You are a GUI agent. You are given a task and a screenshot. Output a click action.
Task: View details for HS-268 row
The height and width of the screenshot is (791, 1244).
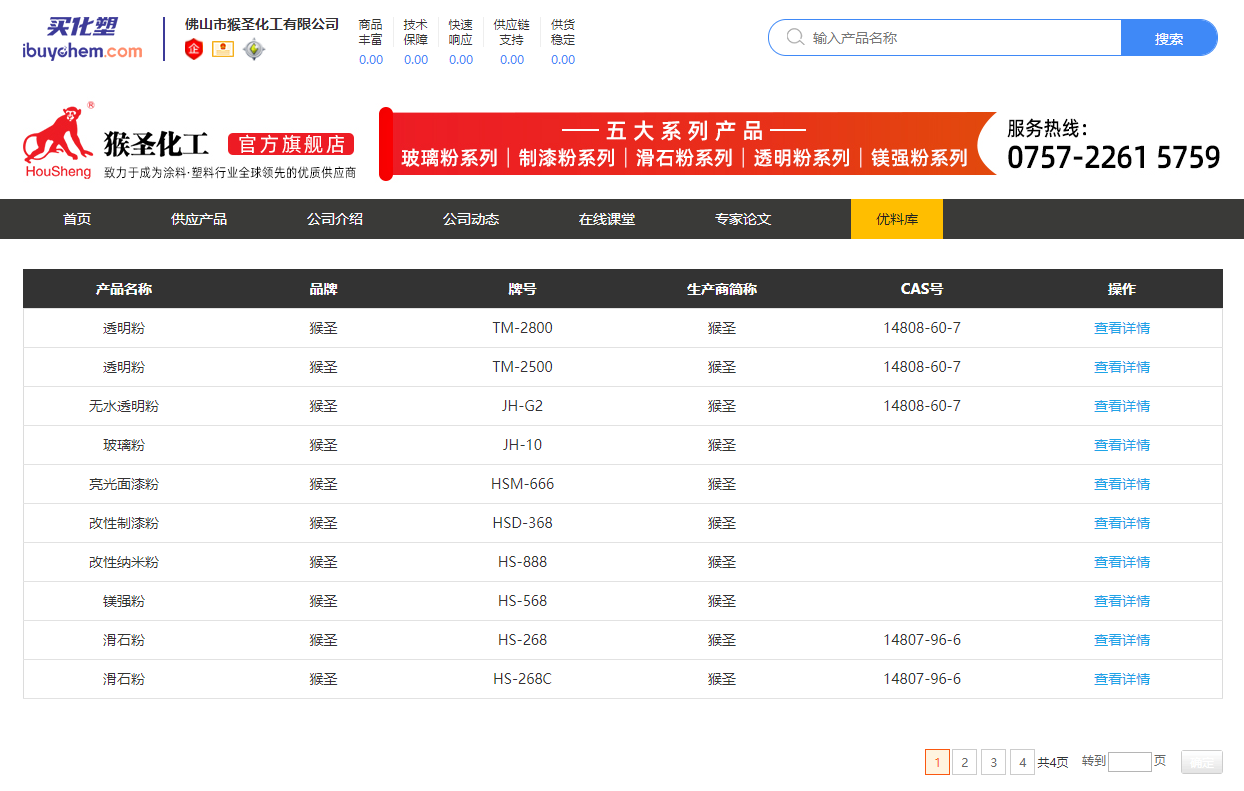pos(1122,640)
